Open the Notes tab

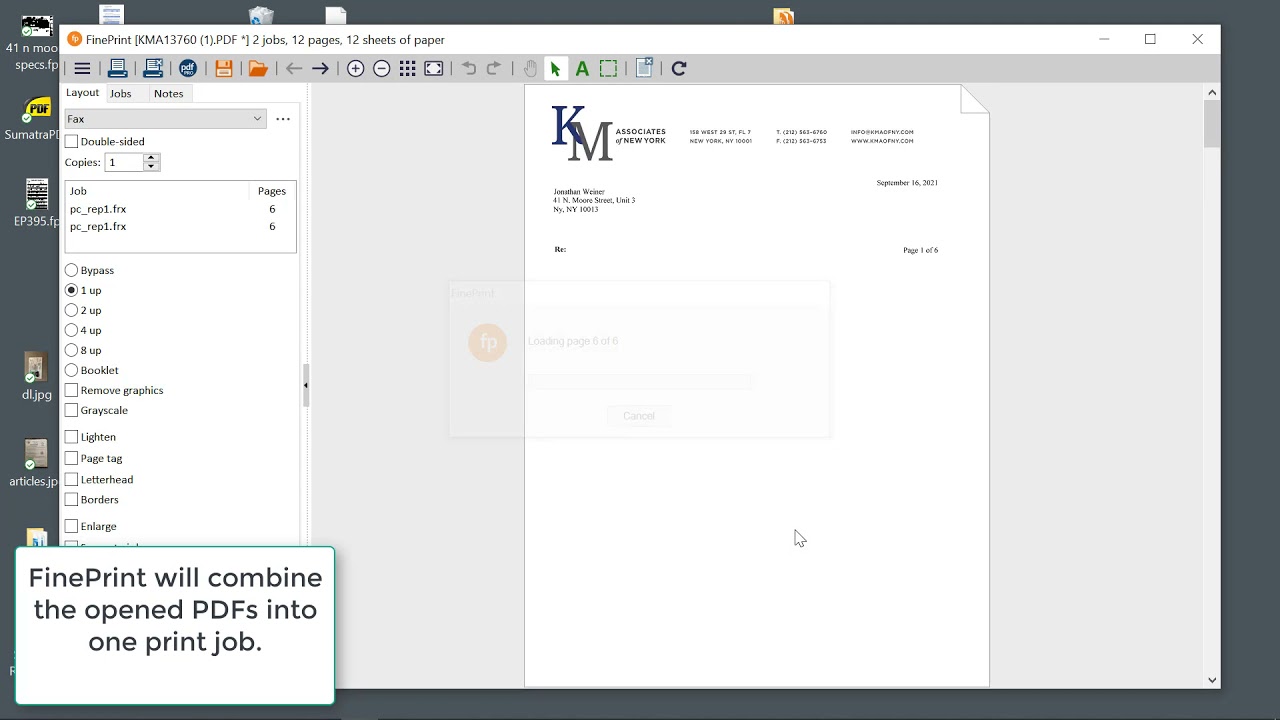point(168,93)
